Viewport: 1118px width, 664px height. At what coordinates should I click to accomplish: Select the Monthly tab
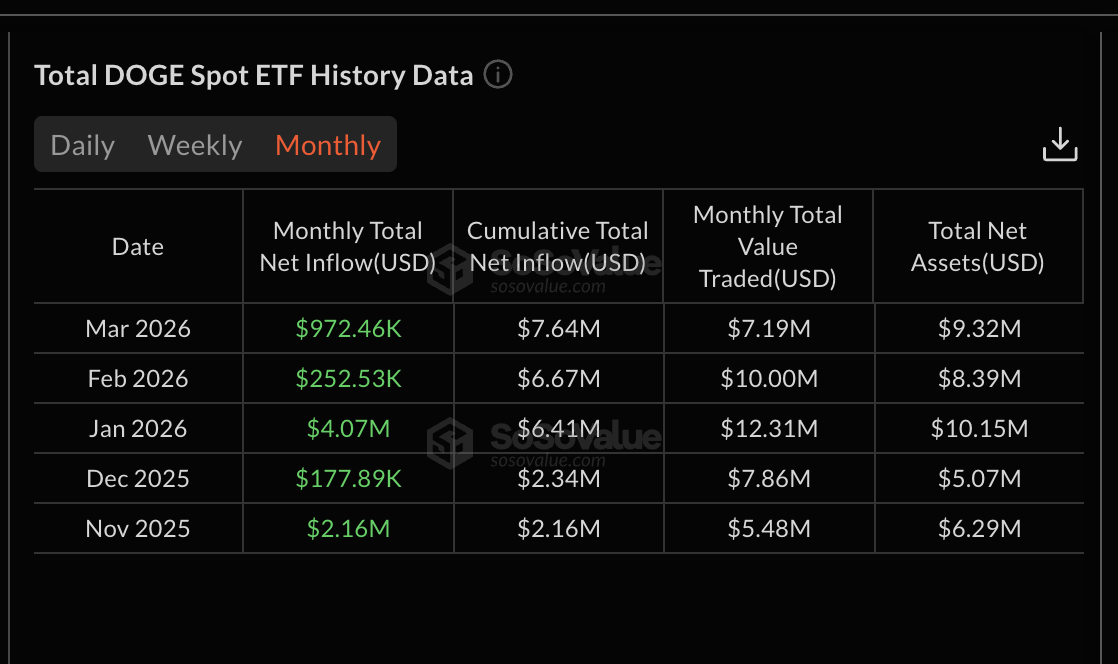click(x=327, y=144)
